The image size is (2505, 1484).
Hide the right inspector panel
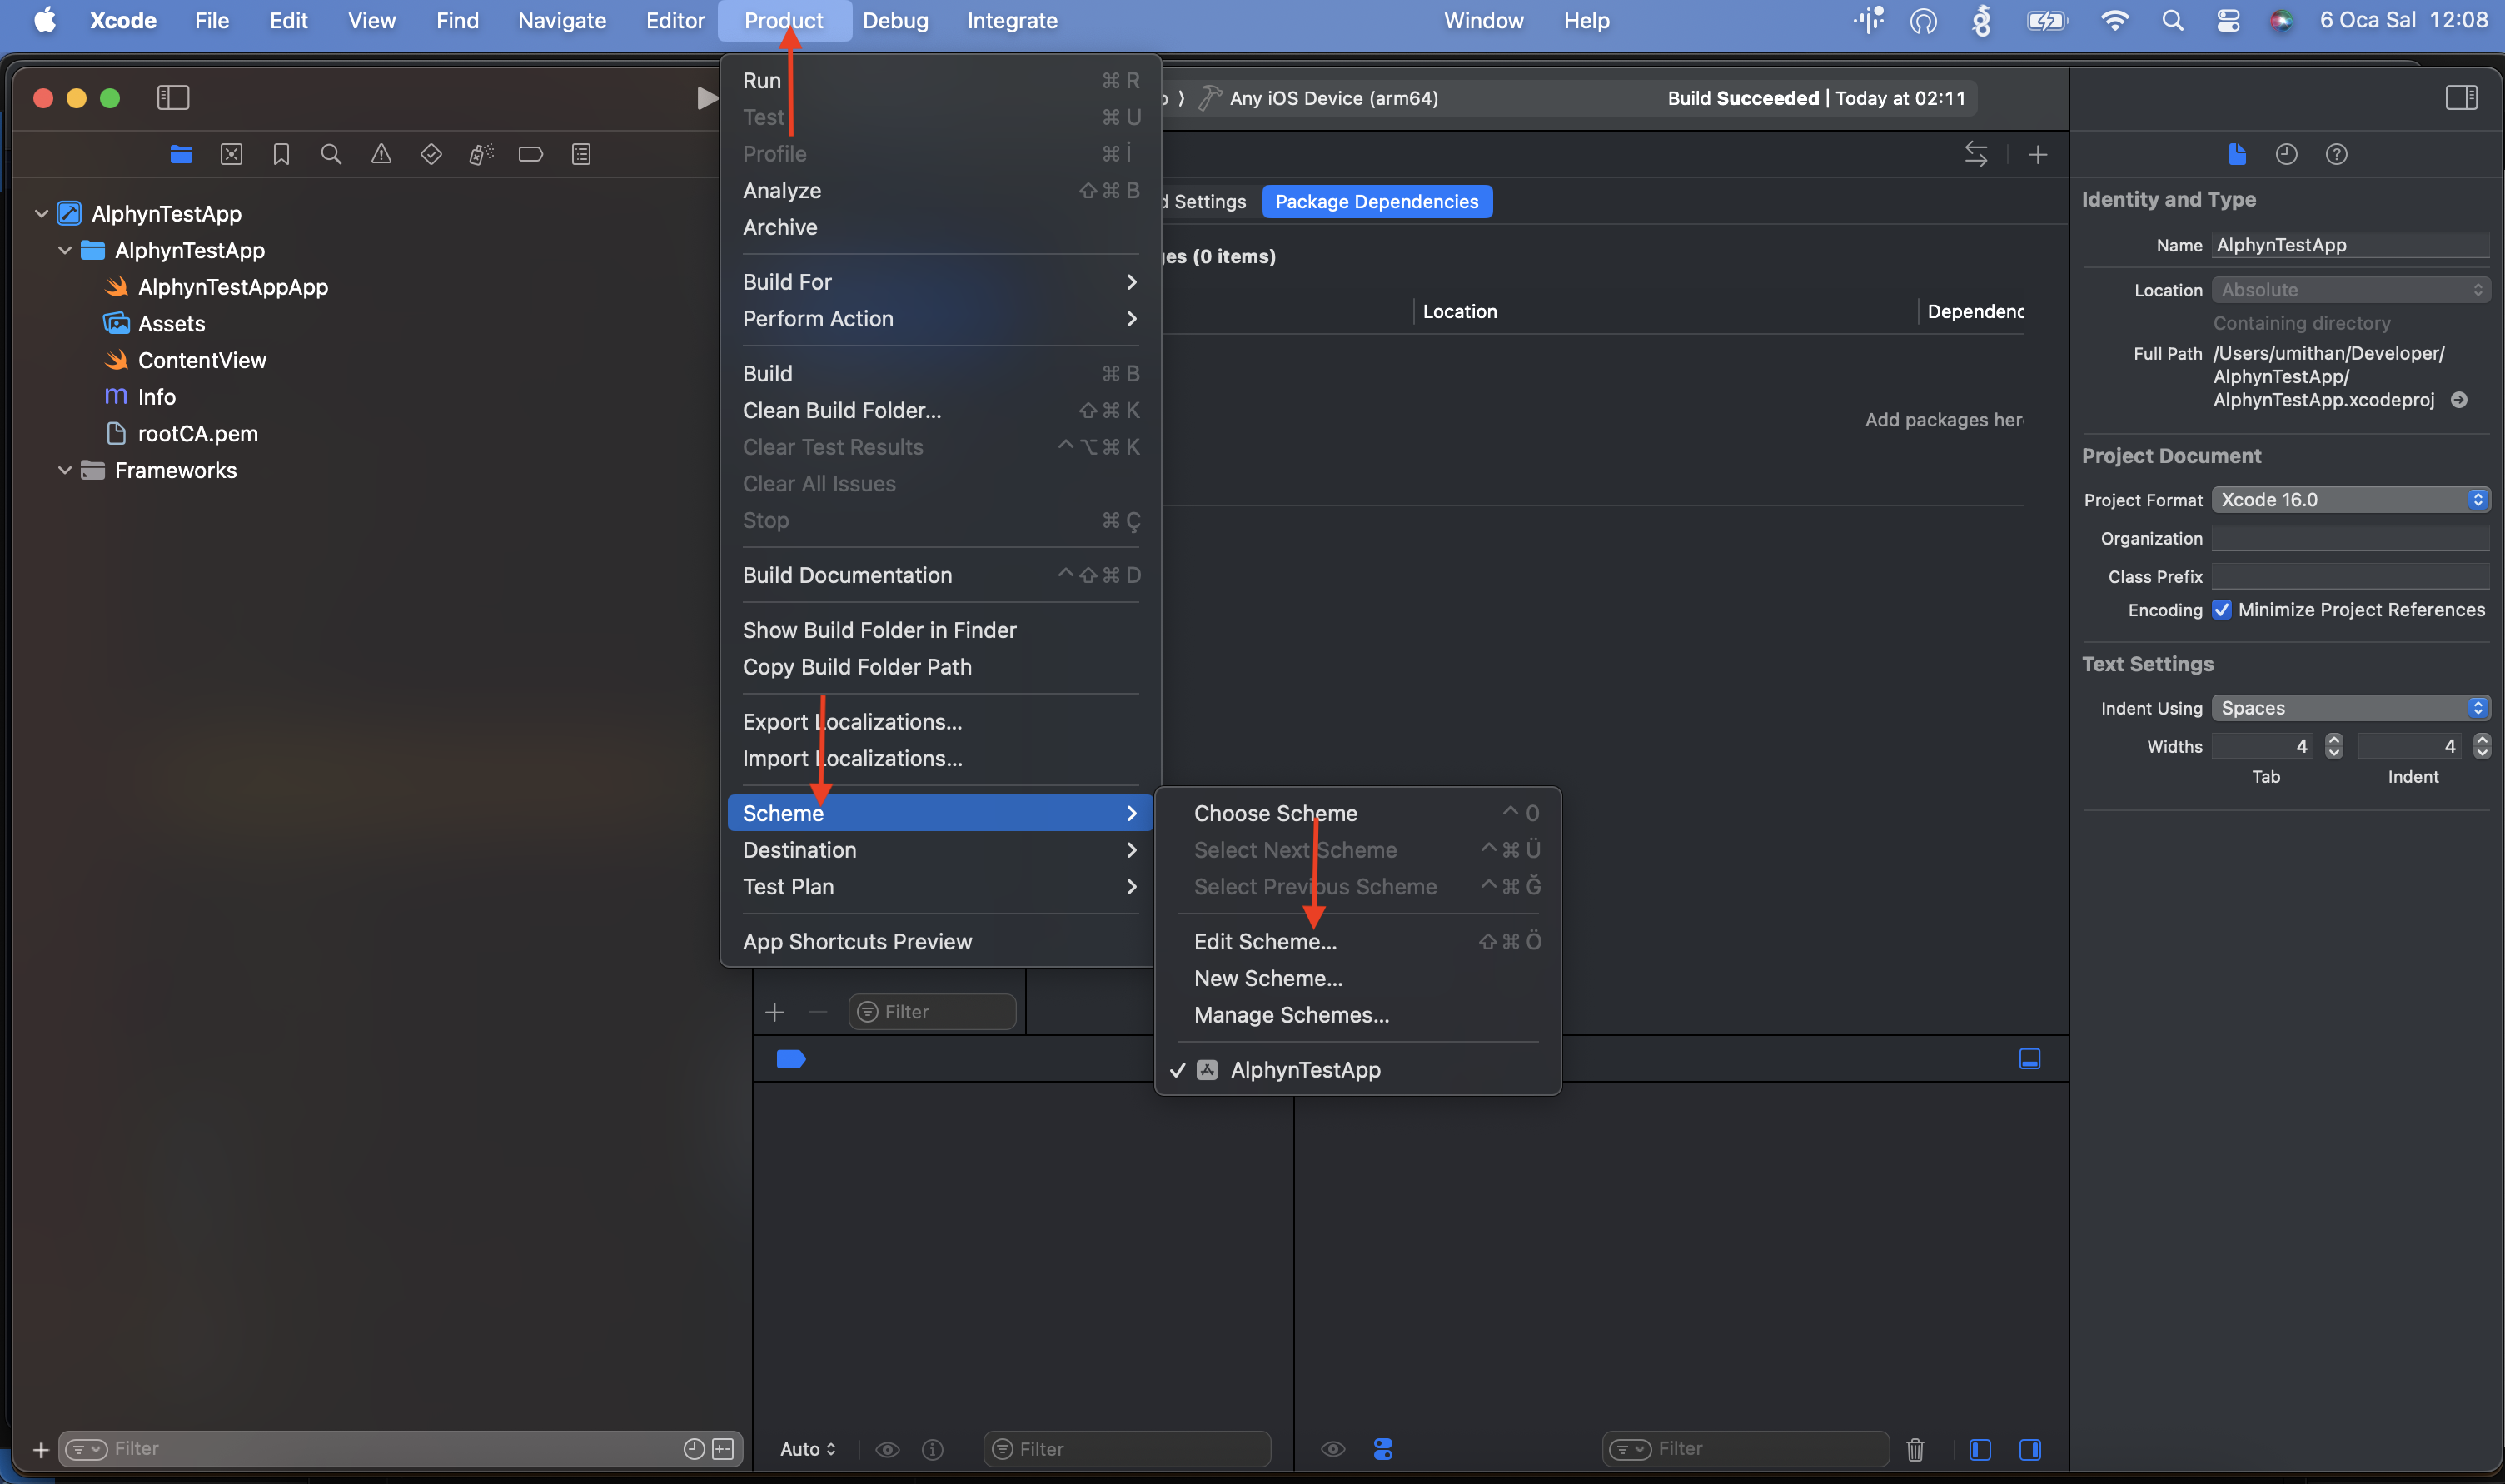tap(2461, 97)
